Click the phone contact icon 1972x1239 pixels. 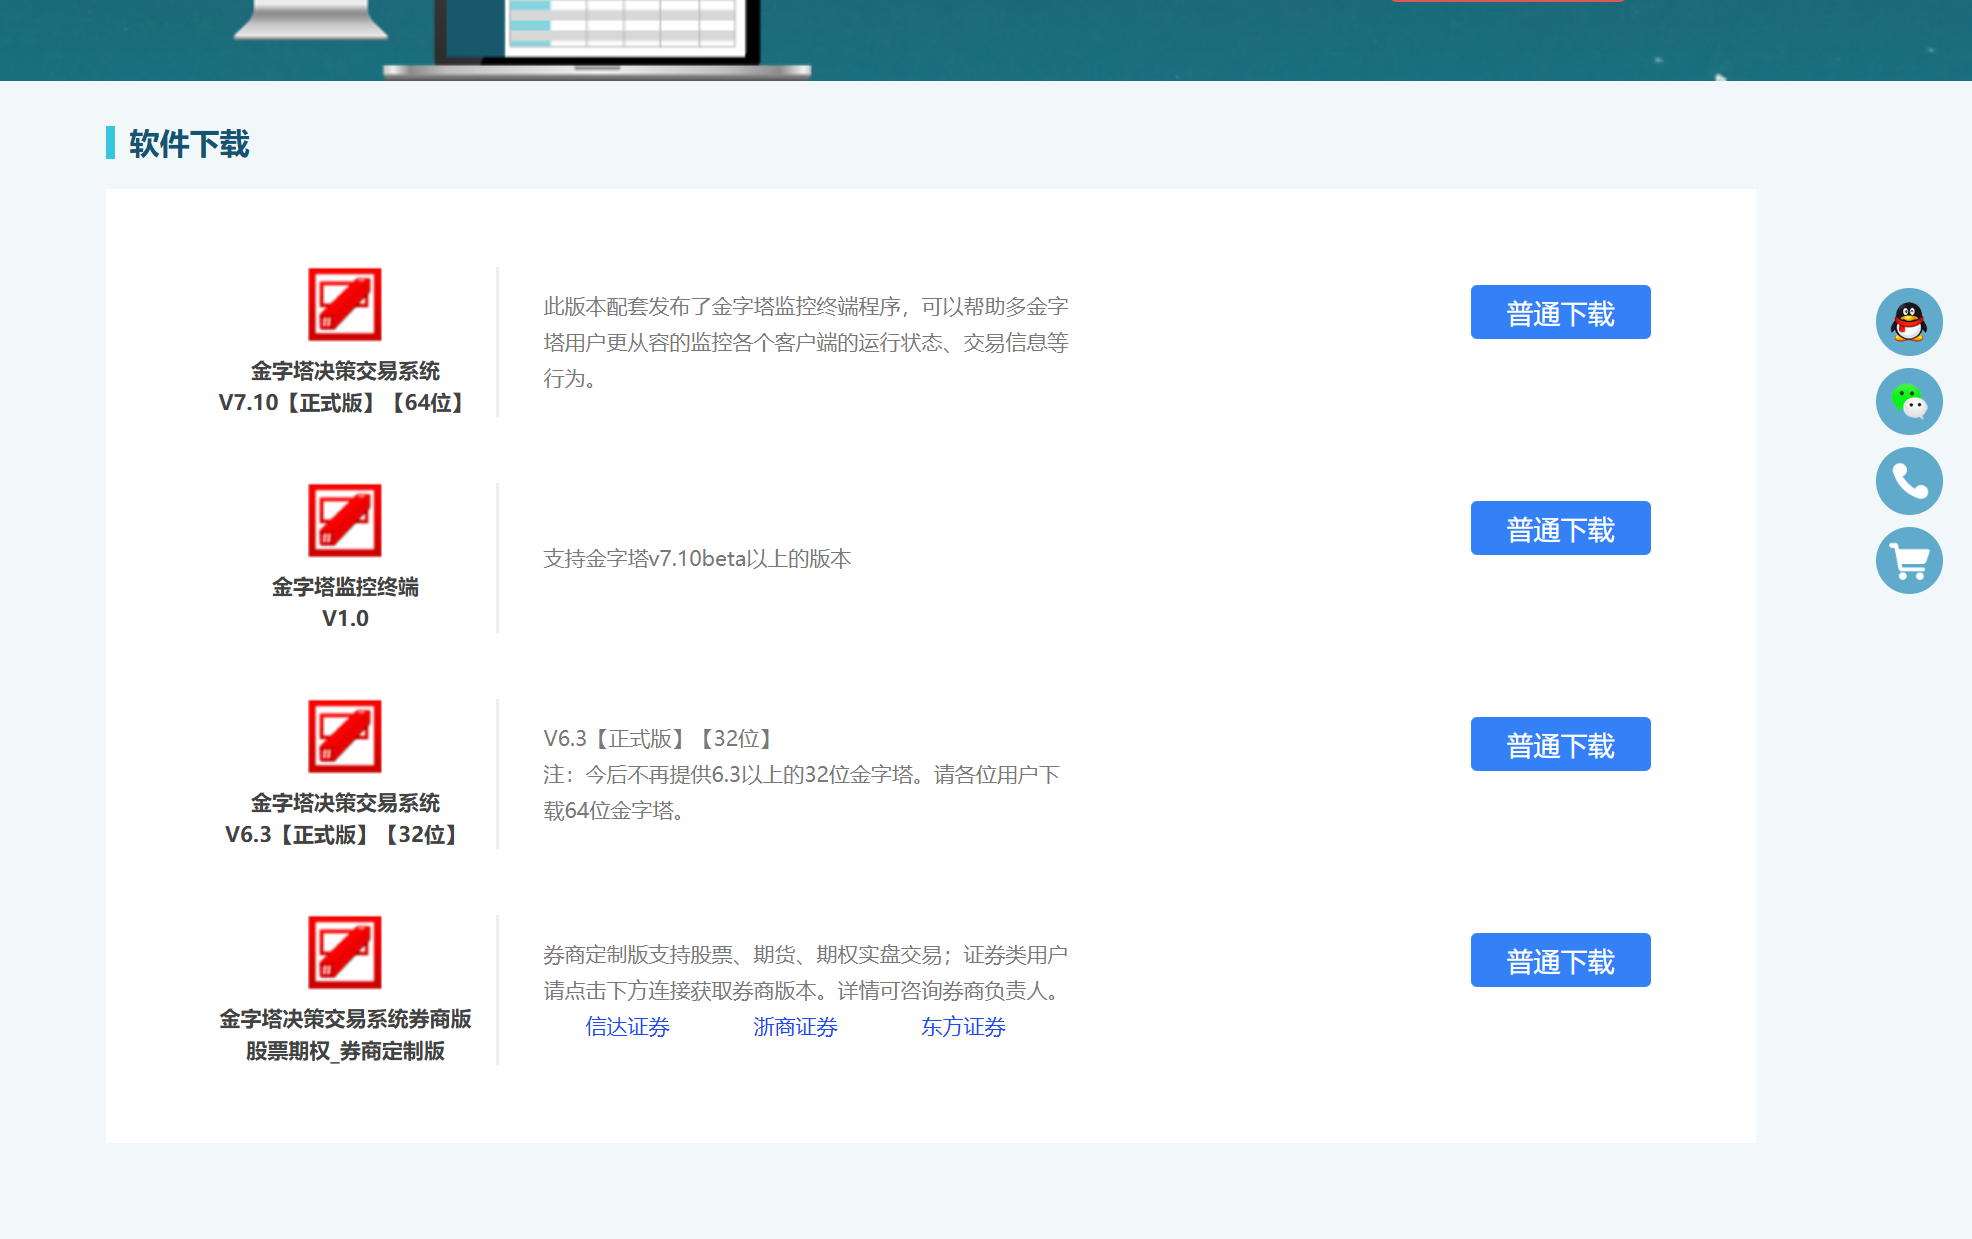pos(1909,481)
